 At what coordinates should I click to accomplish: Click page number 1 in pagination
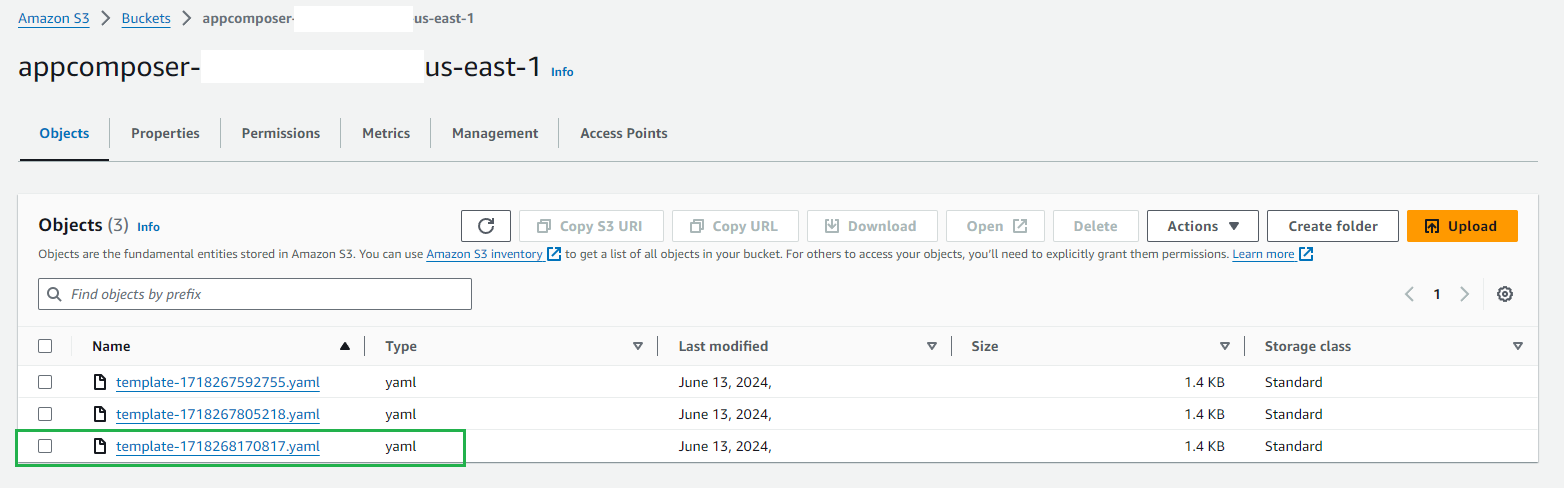[1437, 294]
